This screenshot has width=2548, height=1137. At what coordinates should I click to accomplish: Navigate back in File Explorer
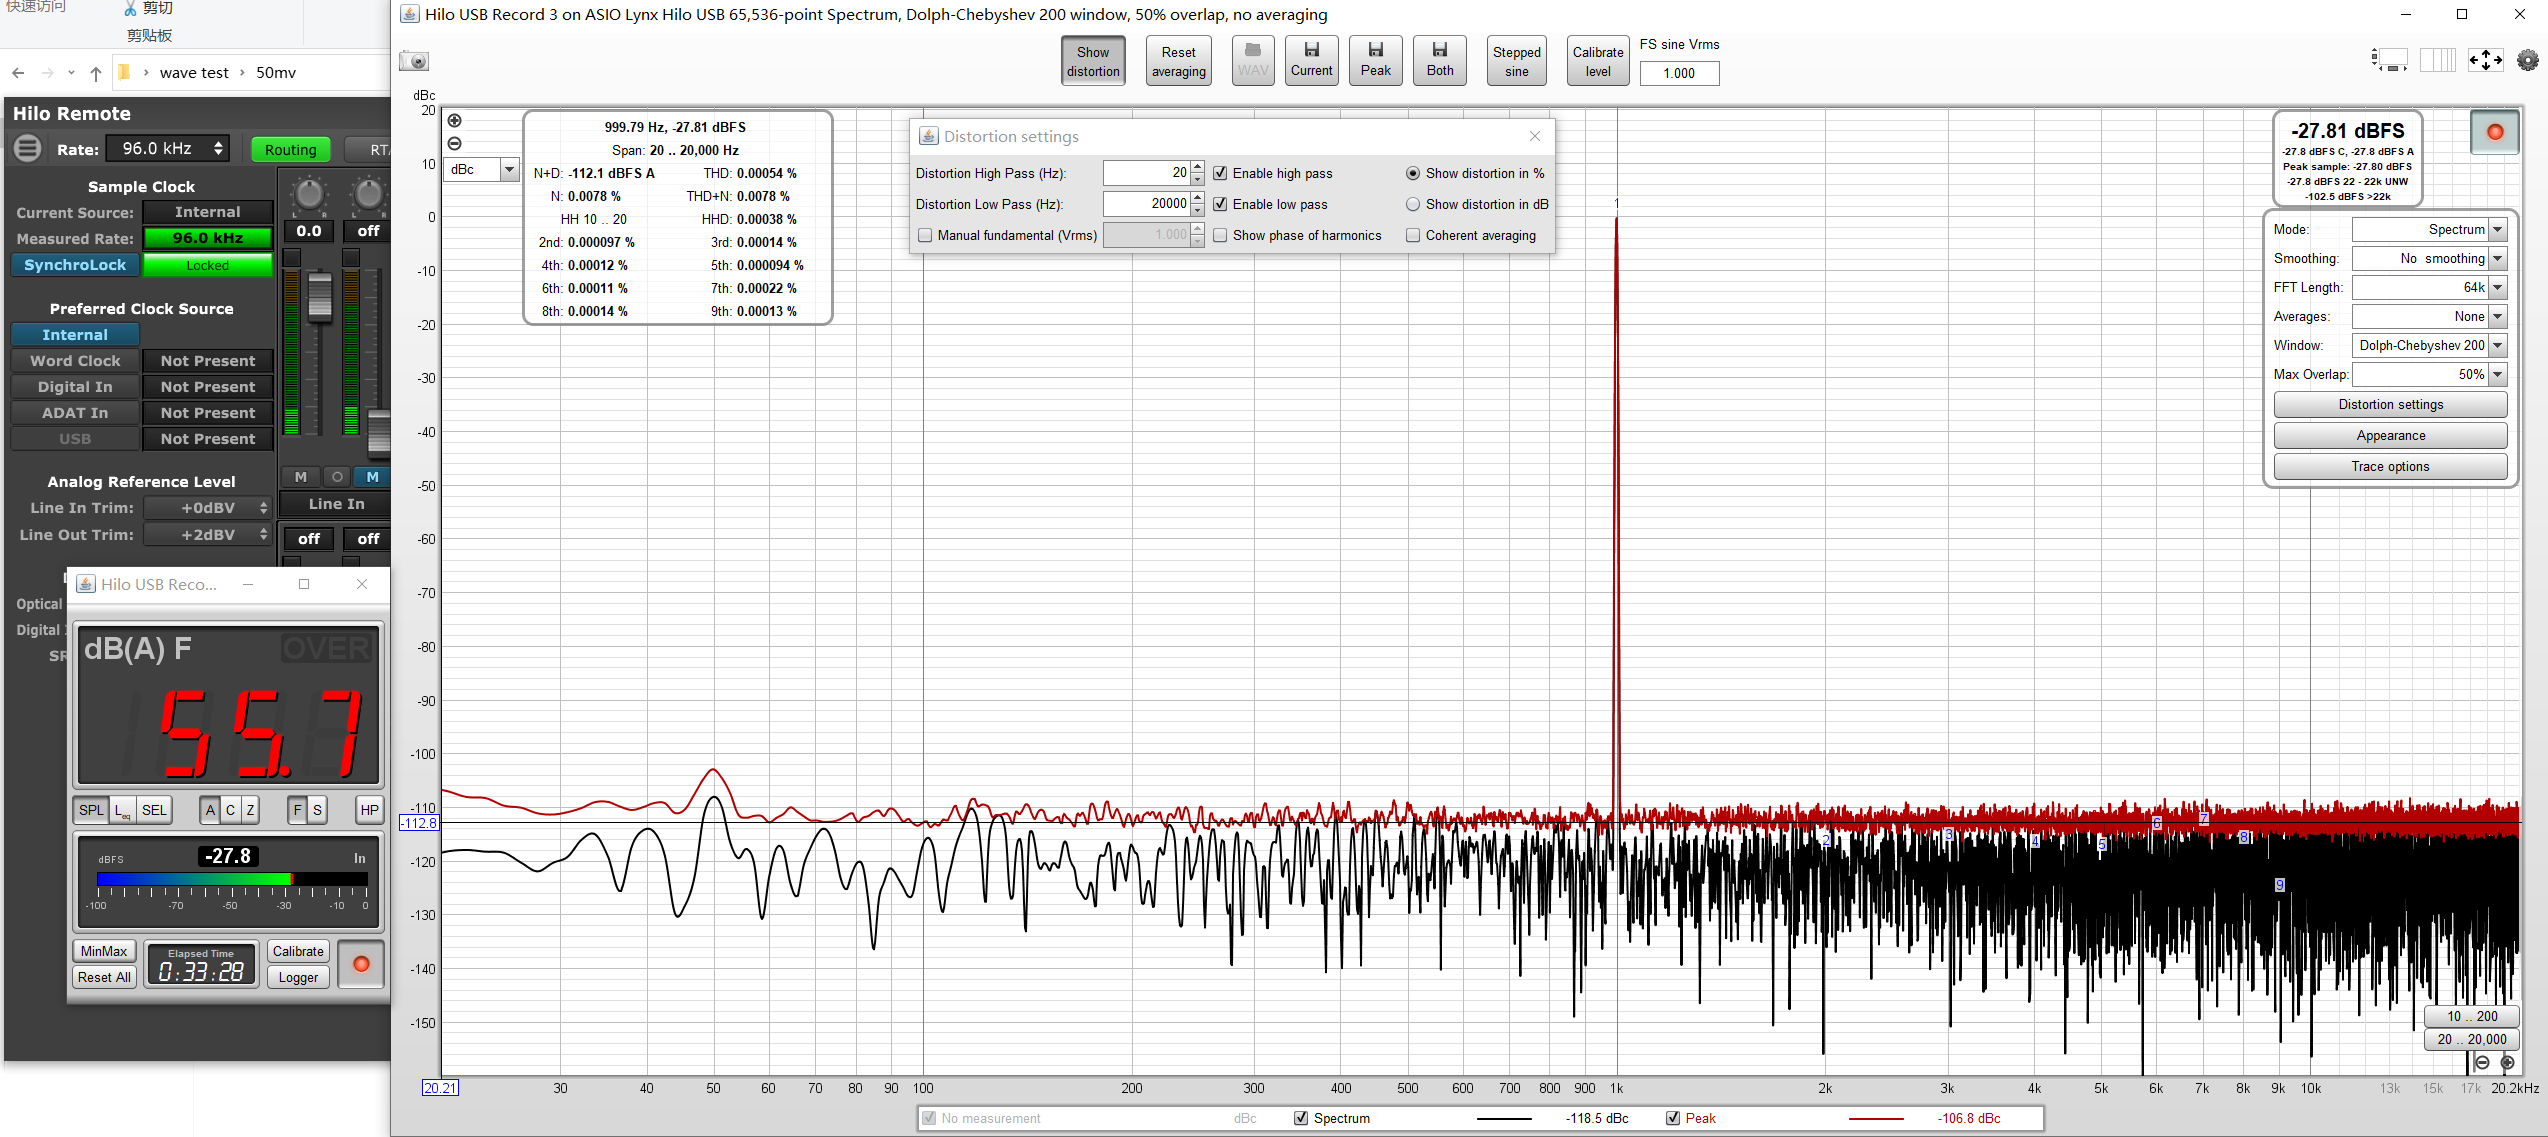pos(18,73)
